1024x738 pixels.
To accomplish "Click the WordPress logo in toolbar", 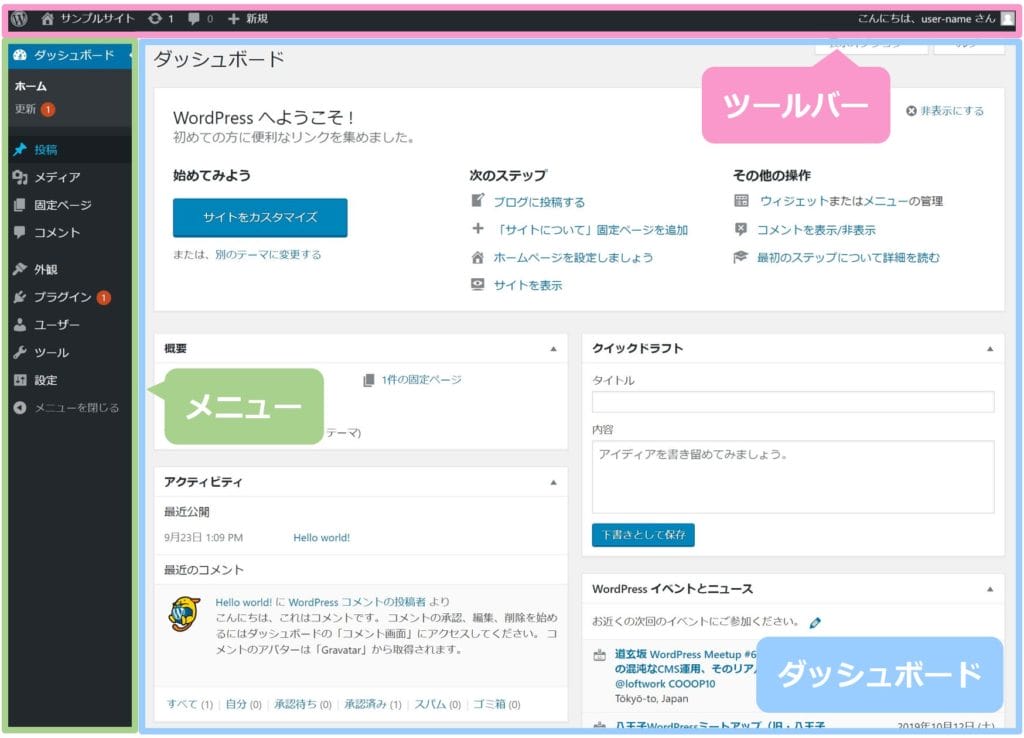I will [x=19, y=18].
